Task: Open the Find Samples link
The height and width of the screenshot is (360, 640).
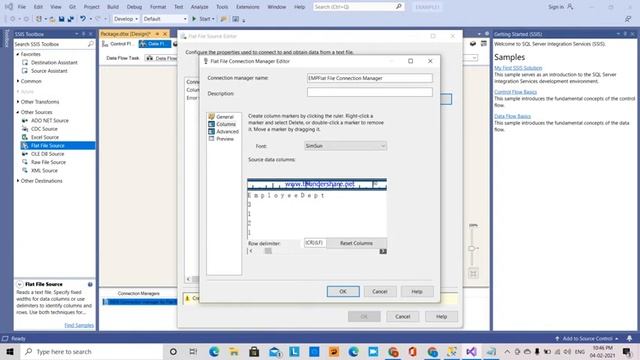Action: tap(79, 325)
